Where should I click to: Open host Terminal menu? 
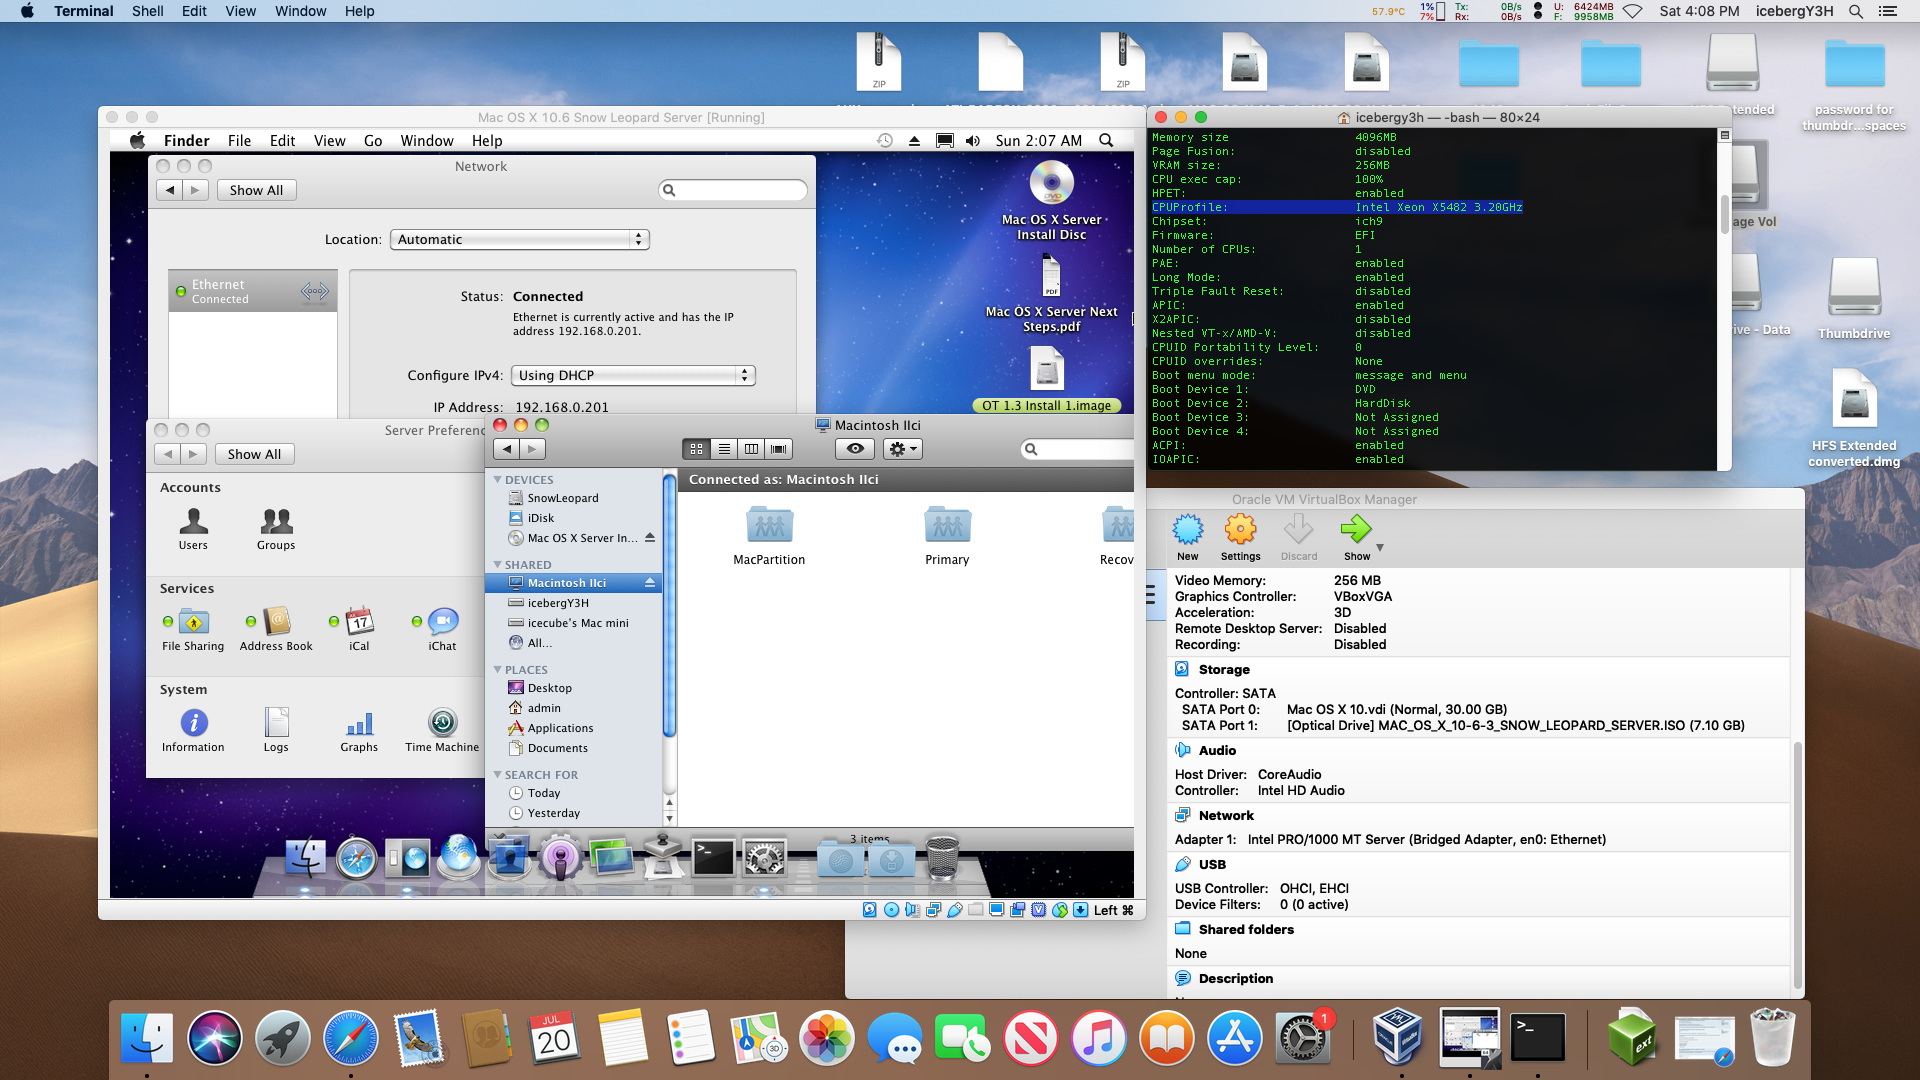tap(84, 11)
